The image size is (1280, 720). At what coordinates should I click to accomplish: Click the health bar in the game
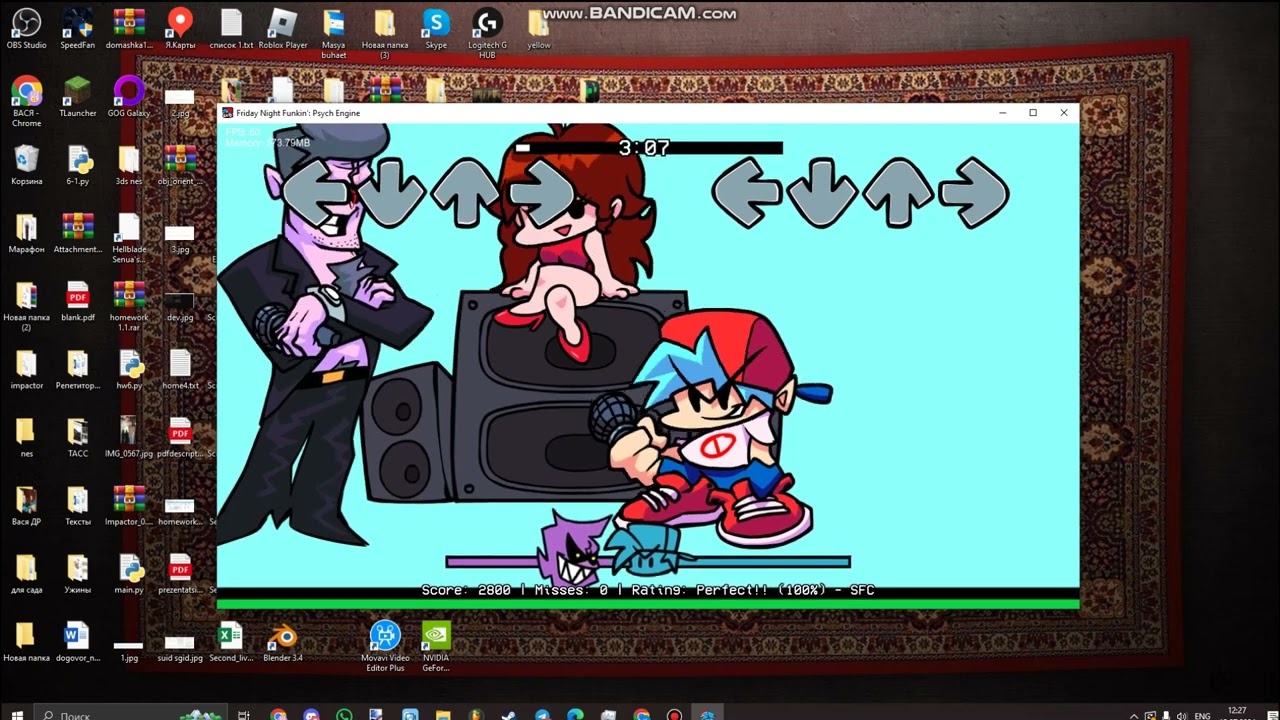pos(648,561)
